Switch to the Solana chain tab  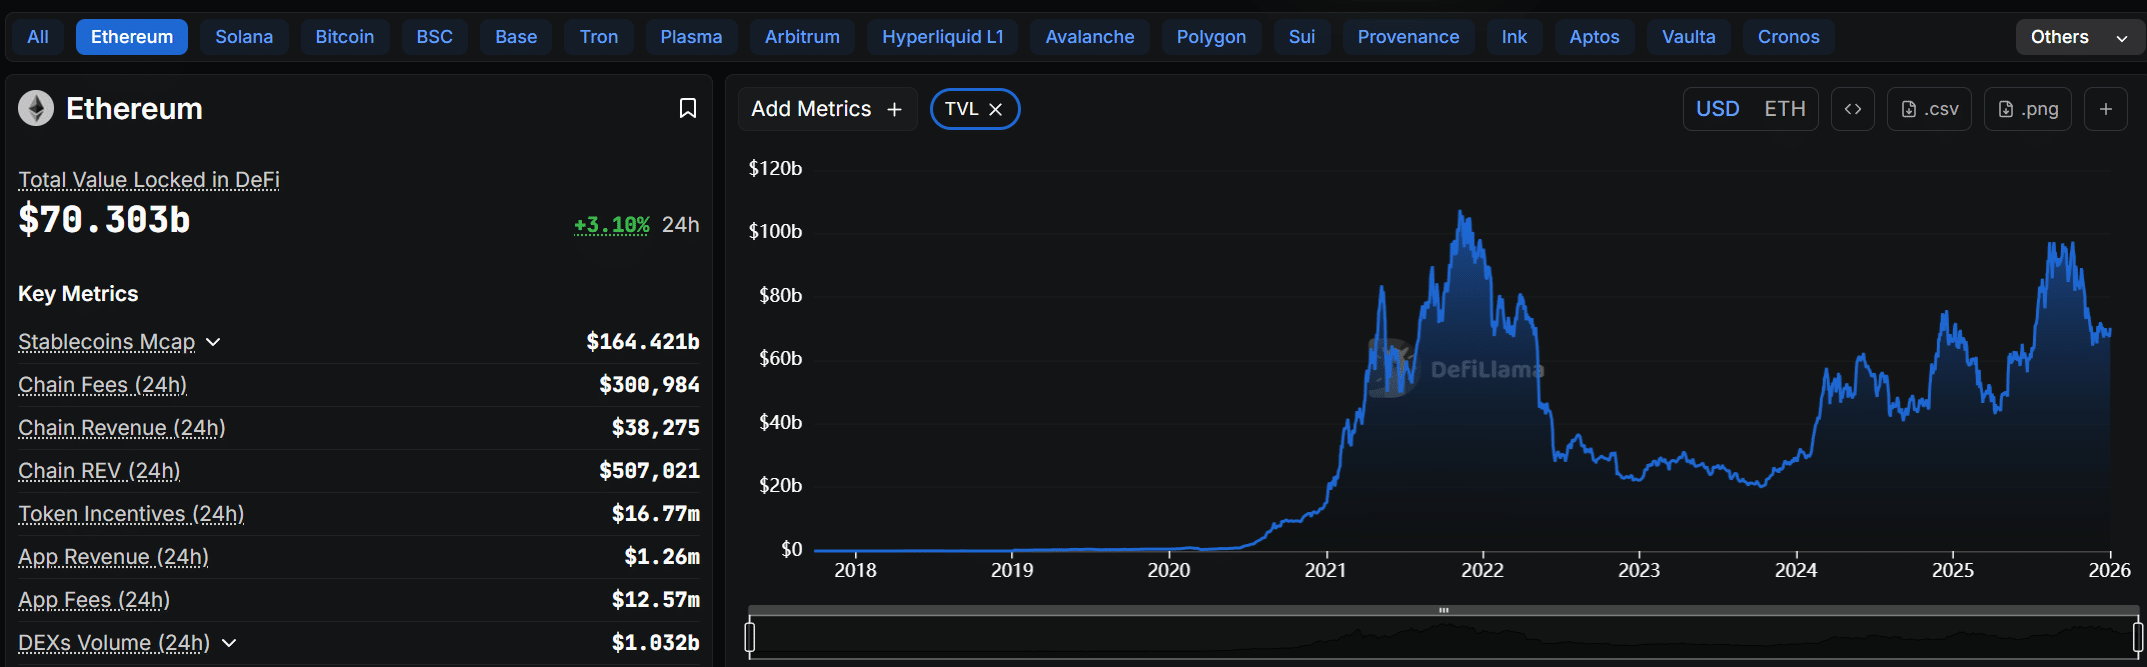[244, 37]
